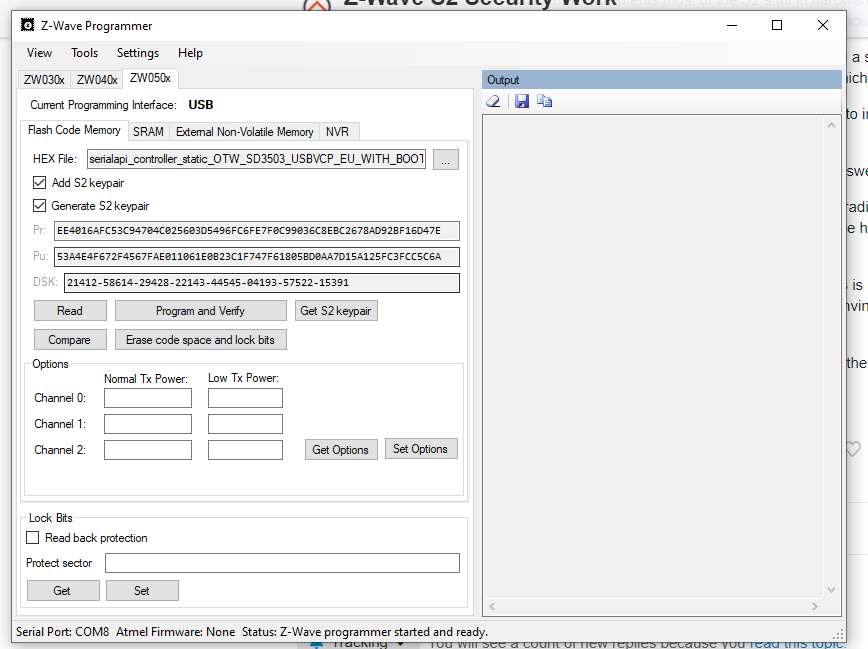Click the Pr private key field
Viewport: 868px width, 649px height.
click(257, 231)
